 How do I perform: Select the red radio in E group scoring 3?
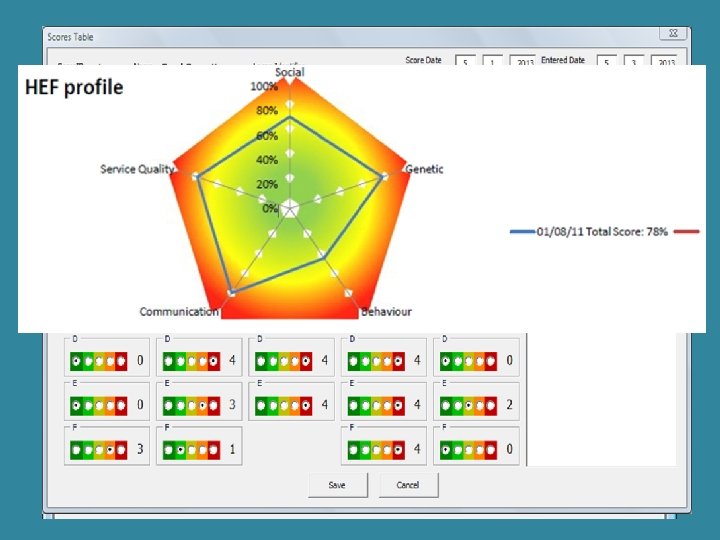click(214, 405)
